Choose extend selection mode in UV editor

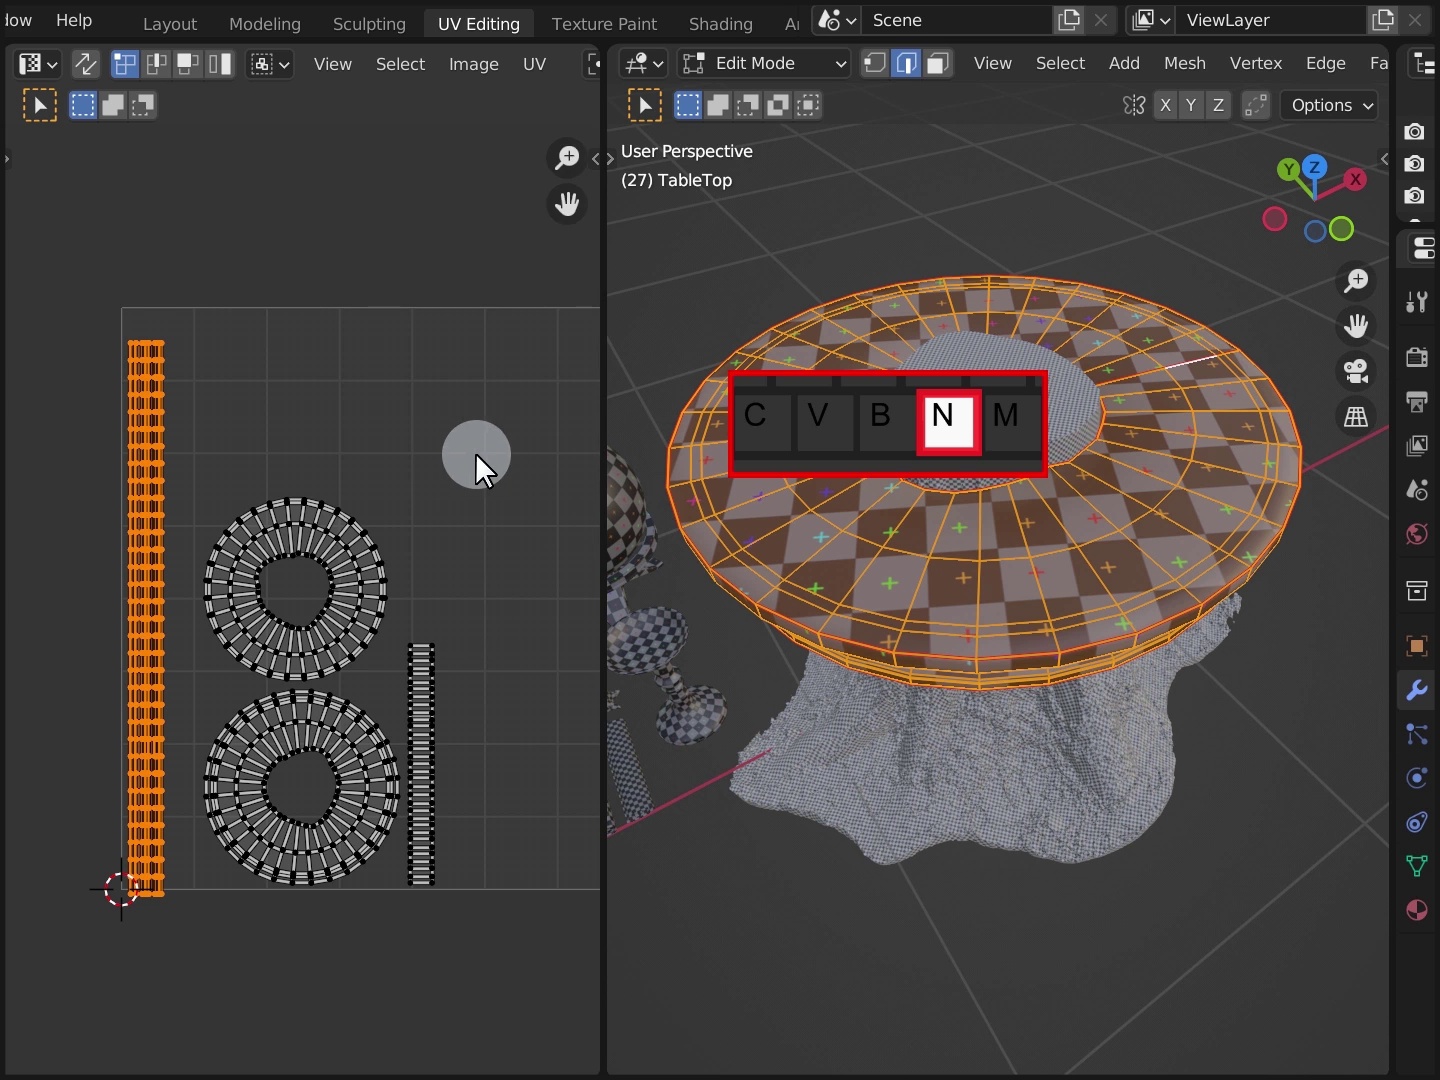pyautogui.click(x=113, y=105)
